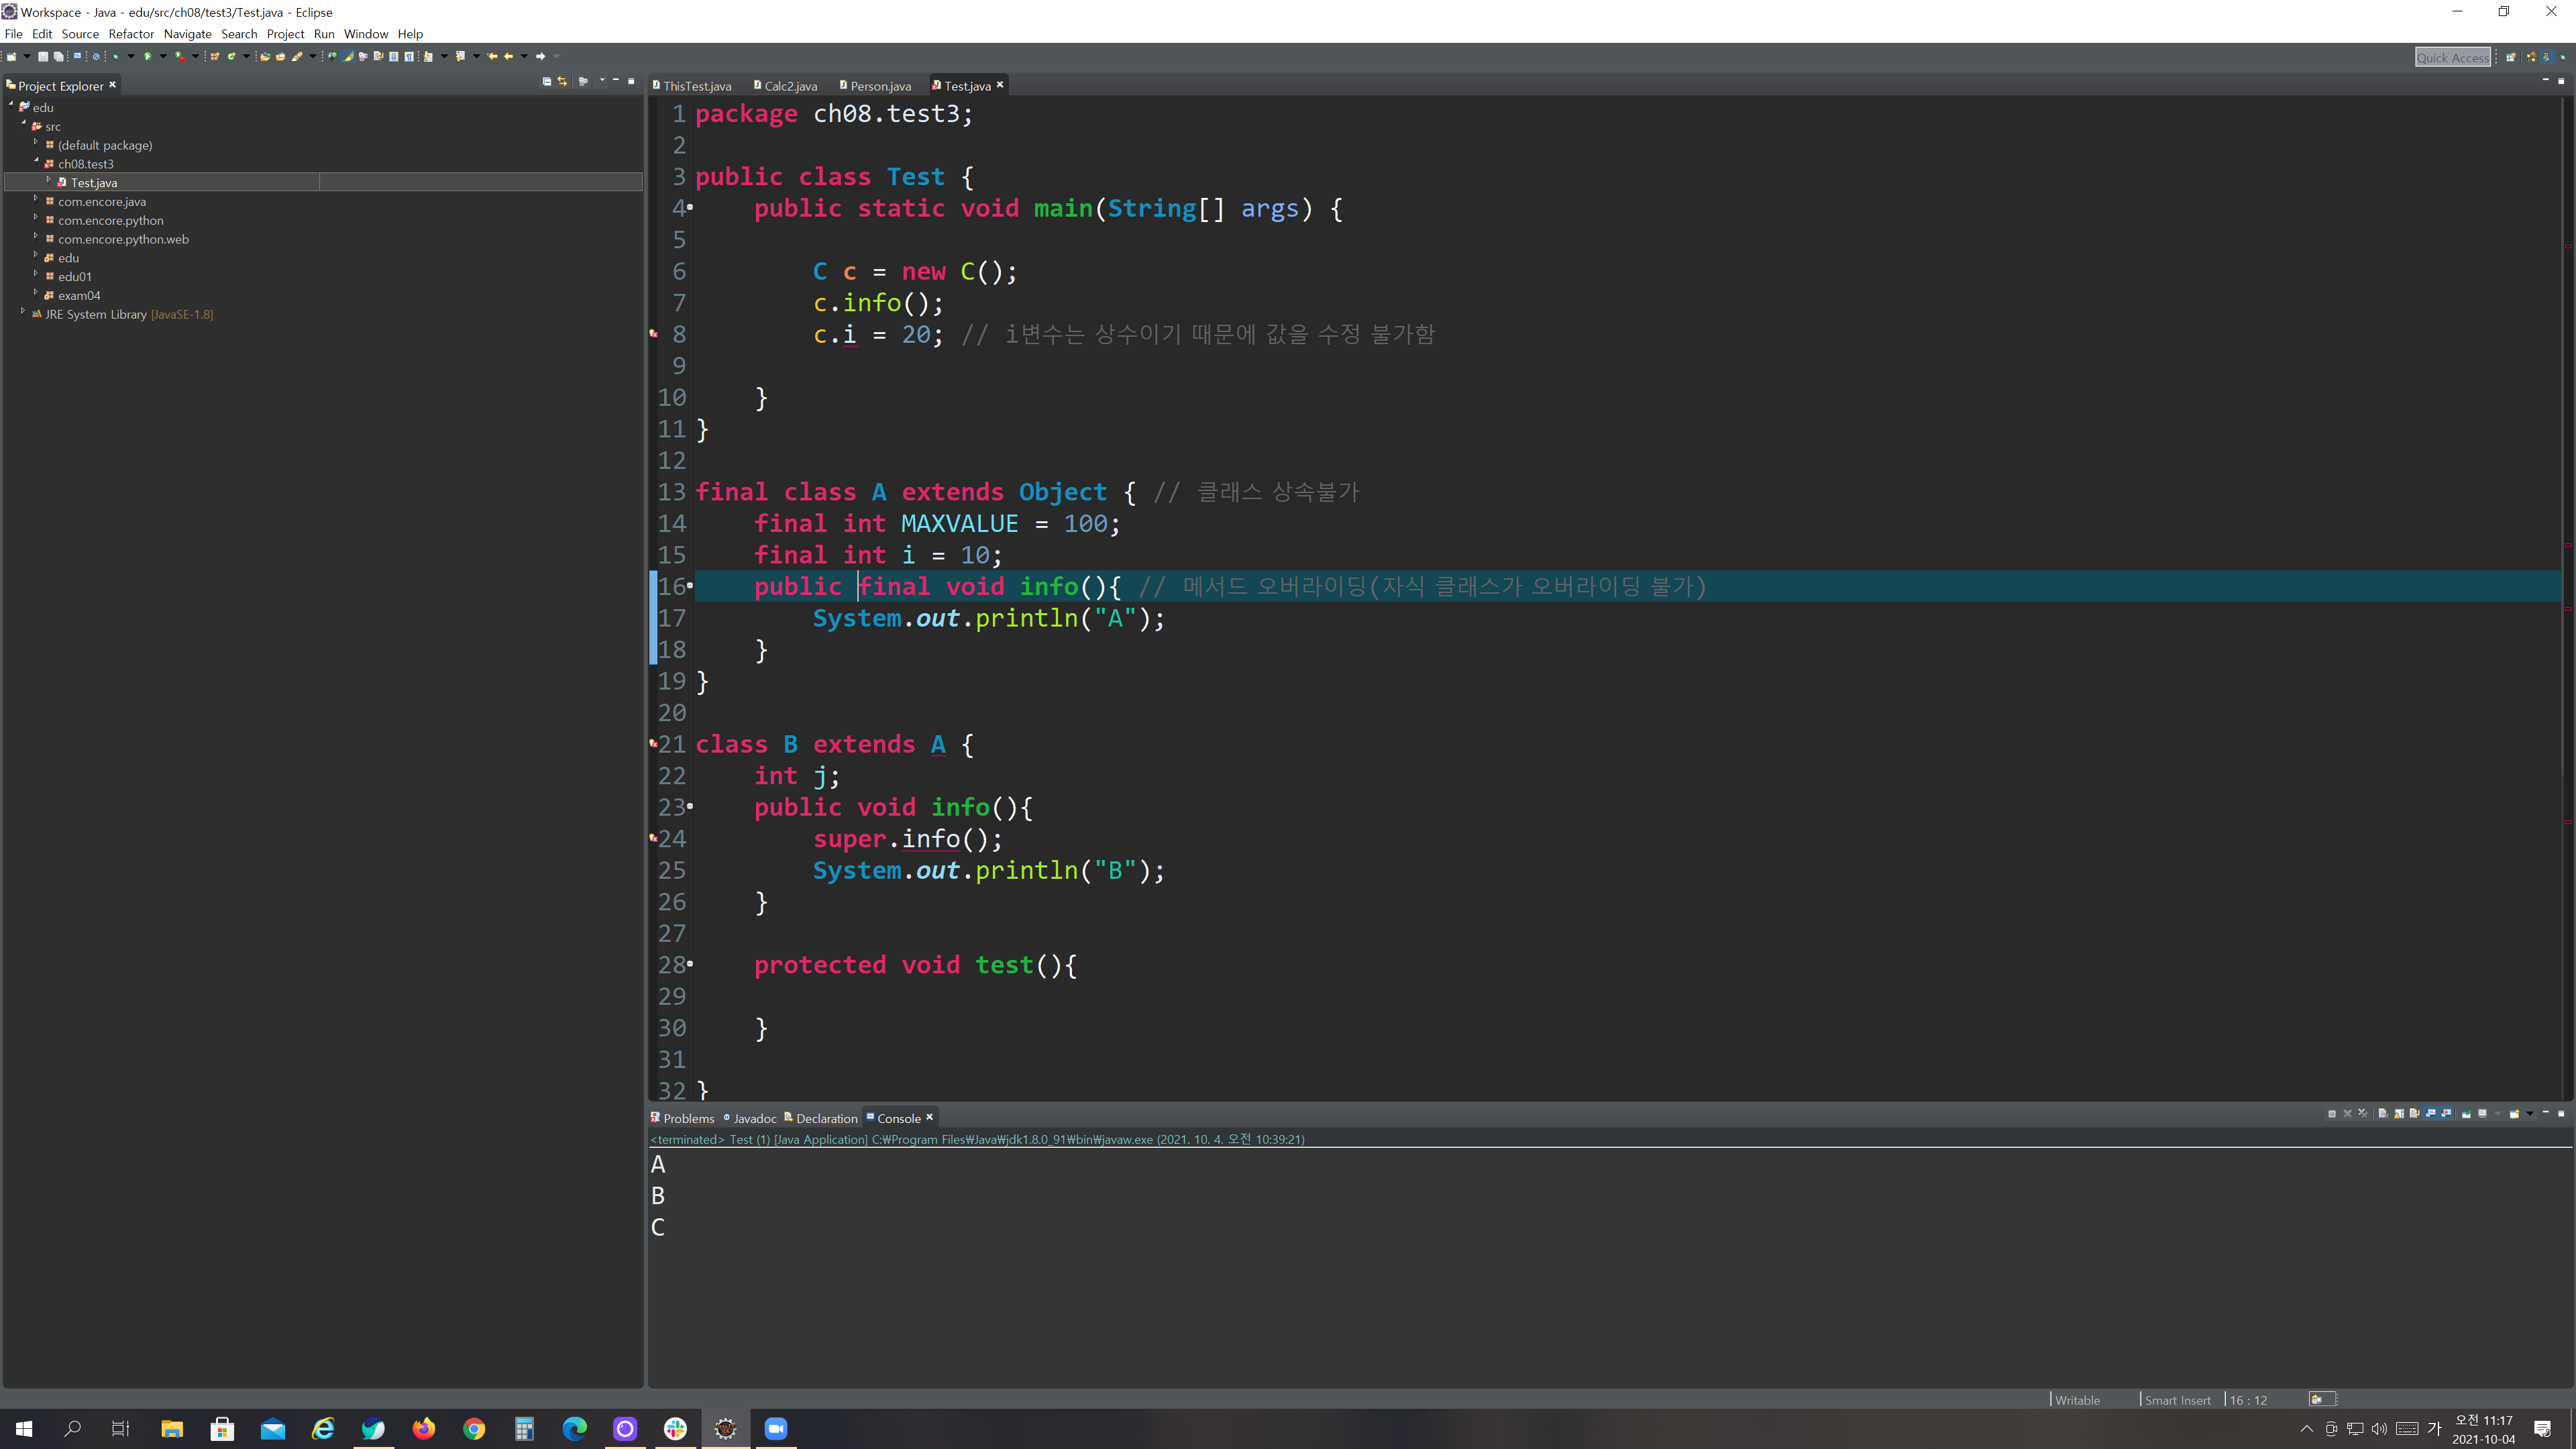Open the Run button dropdown arrow
Image resolution: width=2576 pixels, height=1449 pixels.
pyautogui.click(x=163, y=56)
